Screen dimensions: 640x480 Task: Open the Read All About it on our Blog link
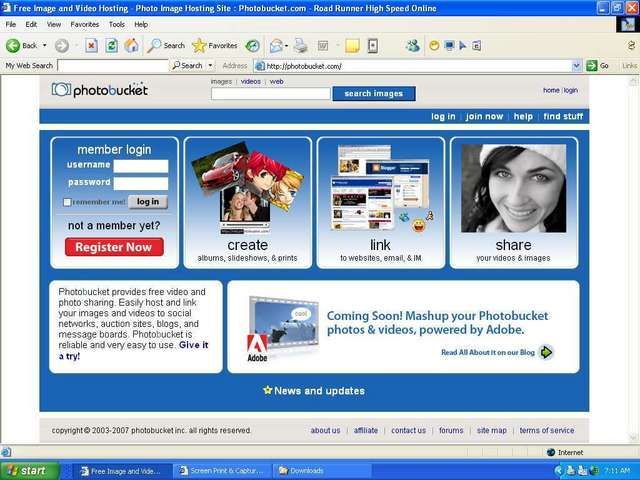[488, 352]
